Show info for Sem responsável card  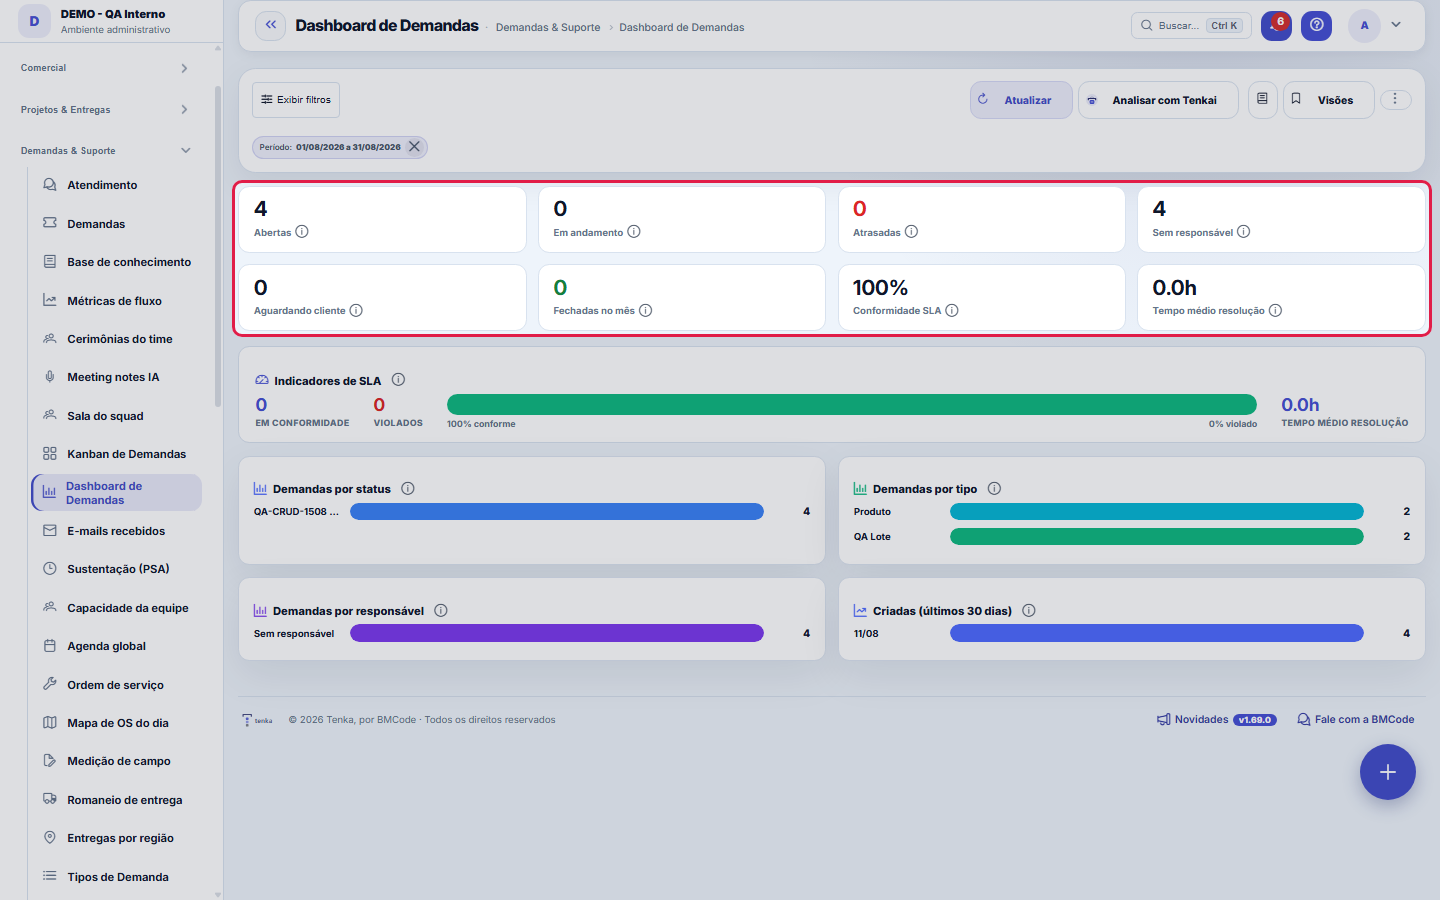pos(1244,232)
